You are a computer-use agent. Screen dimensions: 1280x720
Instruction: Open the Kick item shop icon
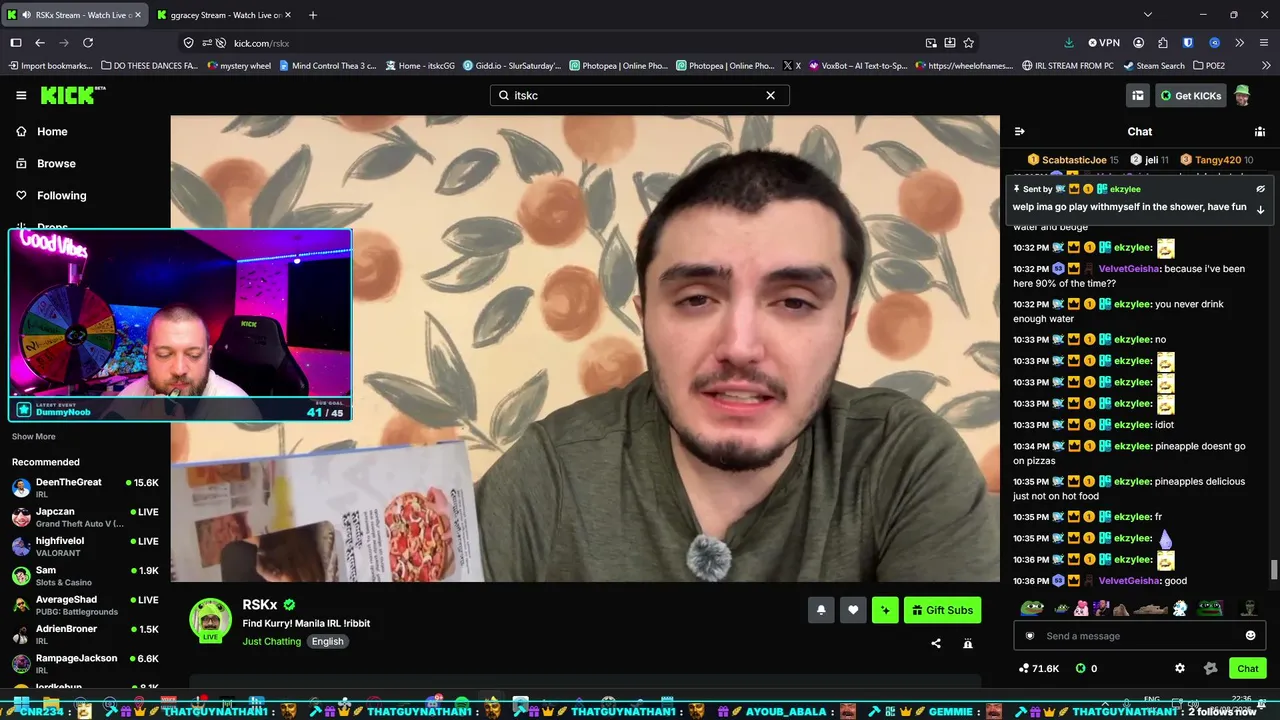coord(1138,95)
